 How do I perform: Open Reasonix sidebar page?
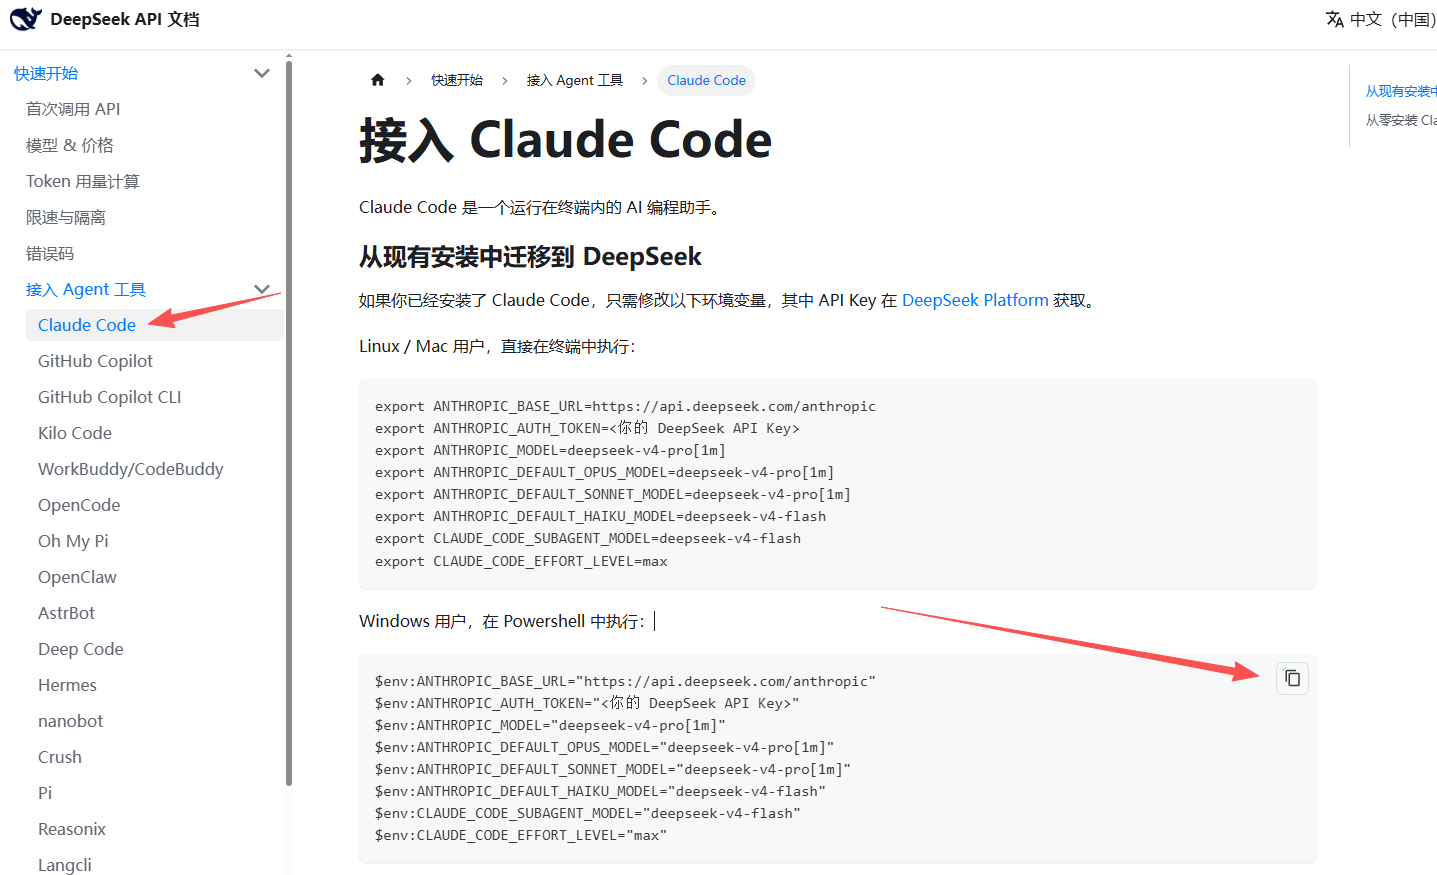click(72, 829)
